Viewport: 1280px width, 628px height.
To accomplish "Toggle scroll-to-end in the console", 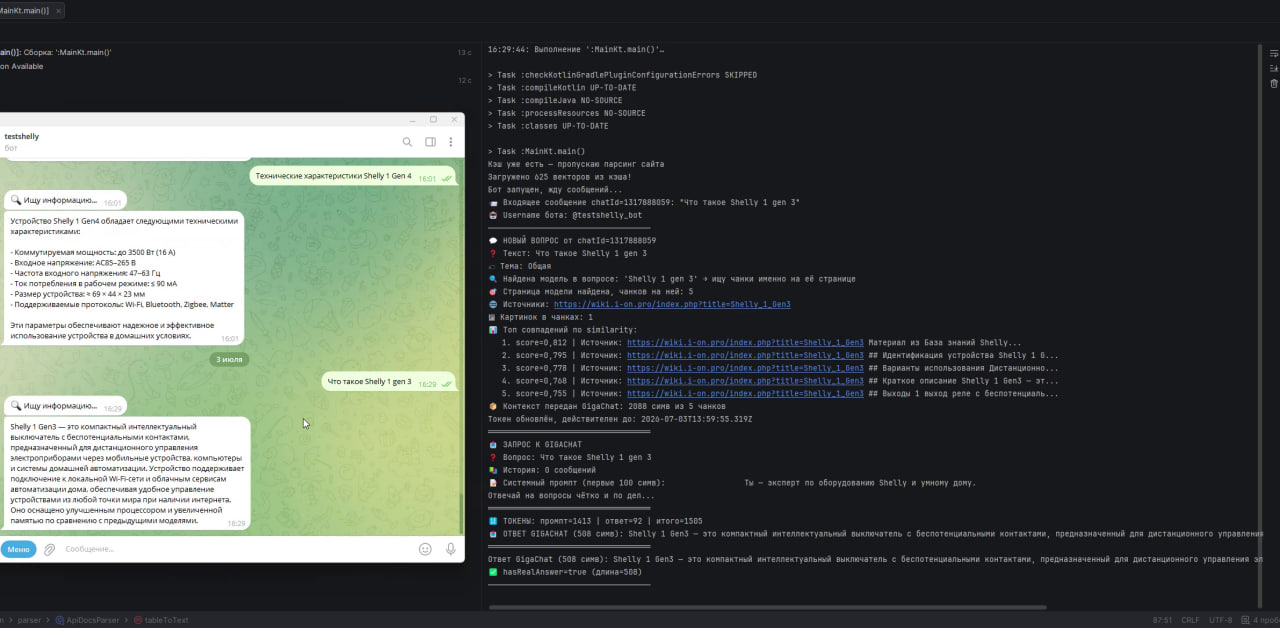I will point(1273,68).
